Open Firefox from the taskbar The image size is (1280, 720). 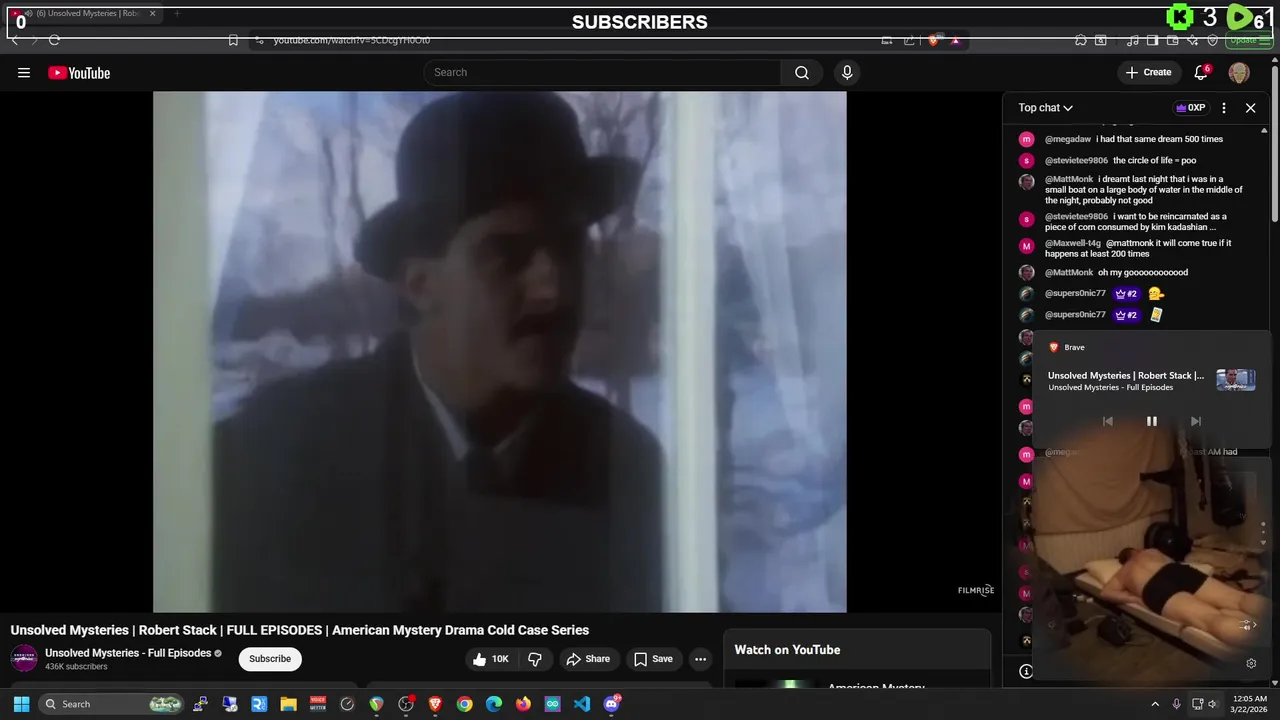point(523,704)
